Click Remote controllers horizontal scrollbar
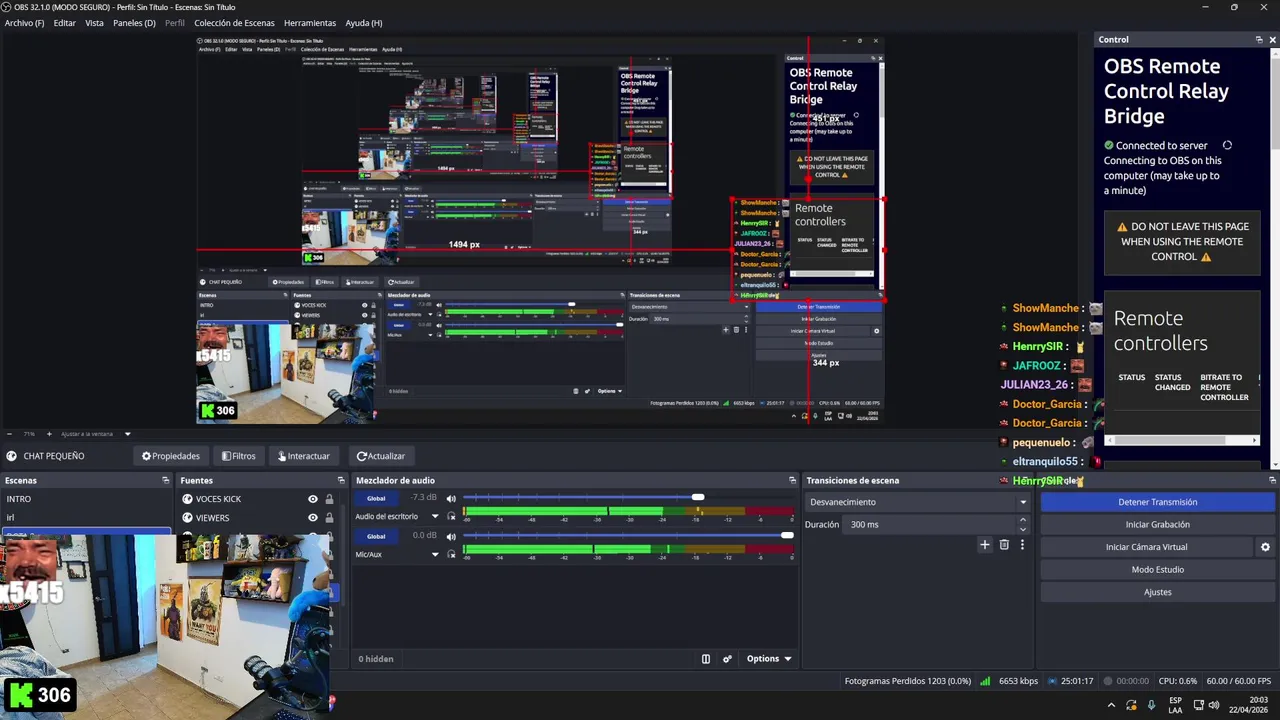This screenshot has width=1280, height=720. click(x=1182, y=440)
